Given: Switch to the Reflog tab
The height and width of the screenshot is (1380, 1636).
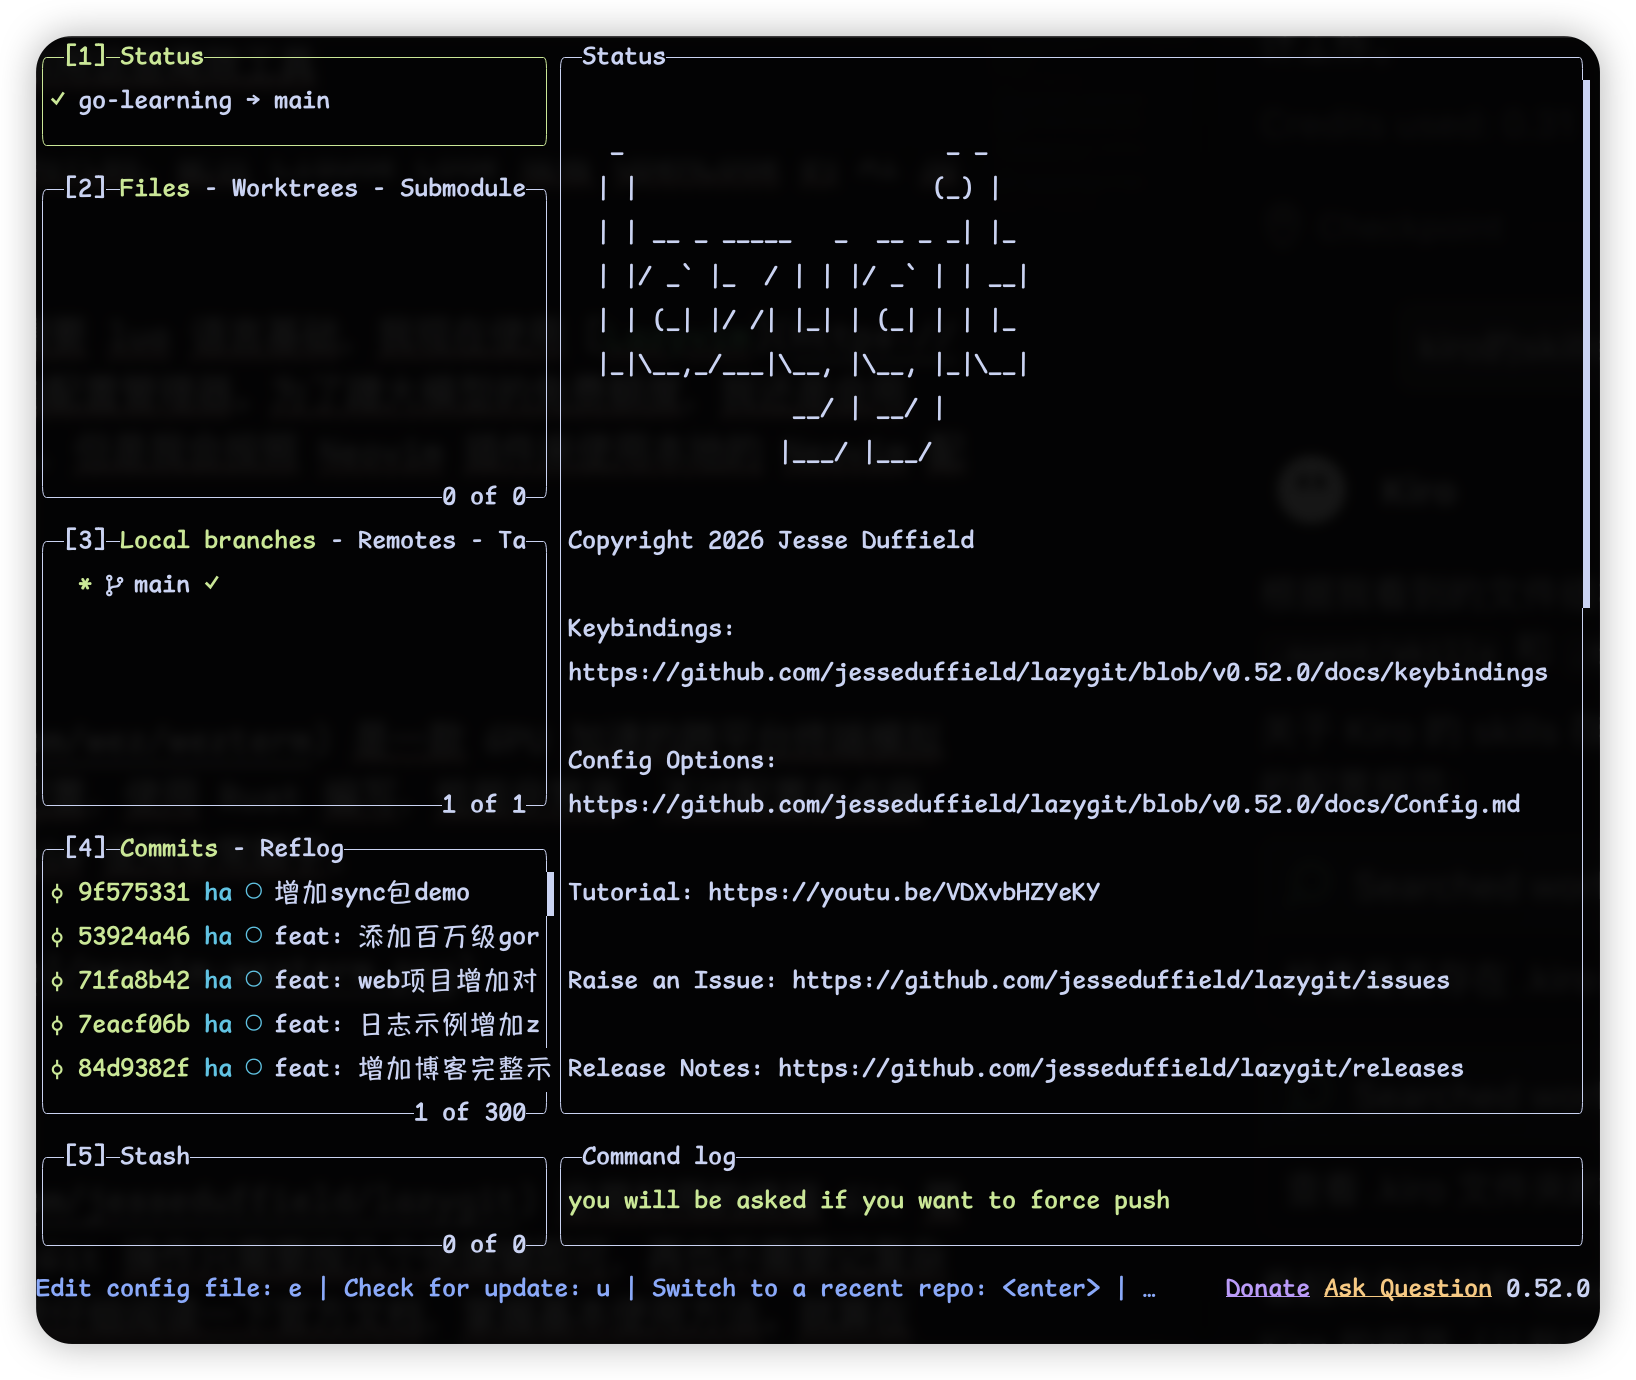Looking at the screenshot, I should [301, 848].
